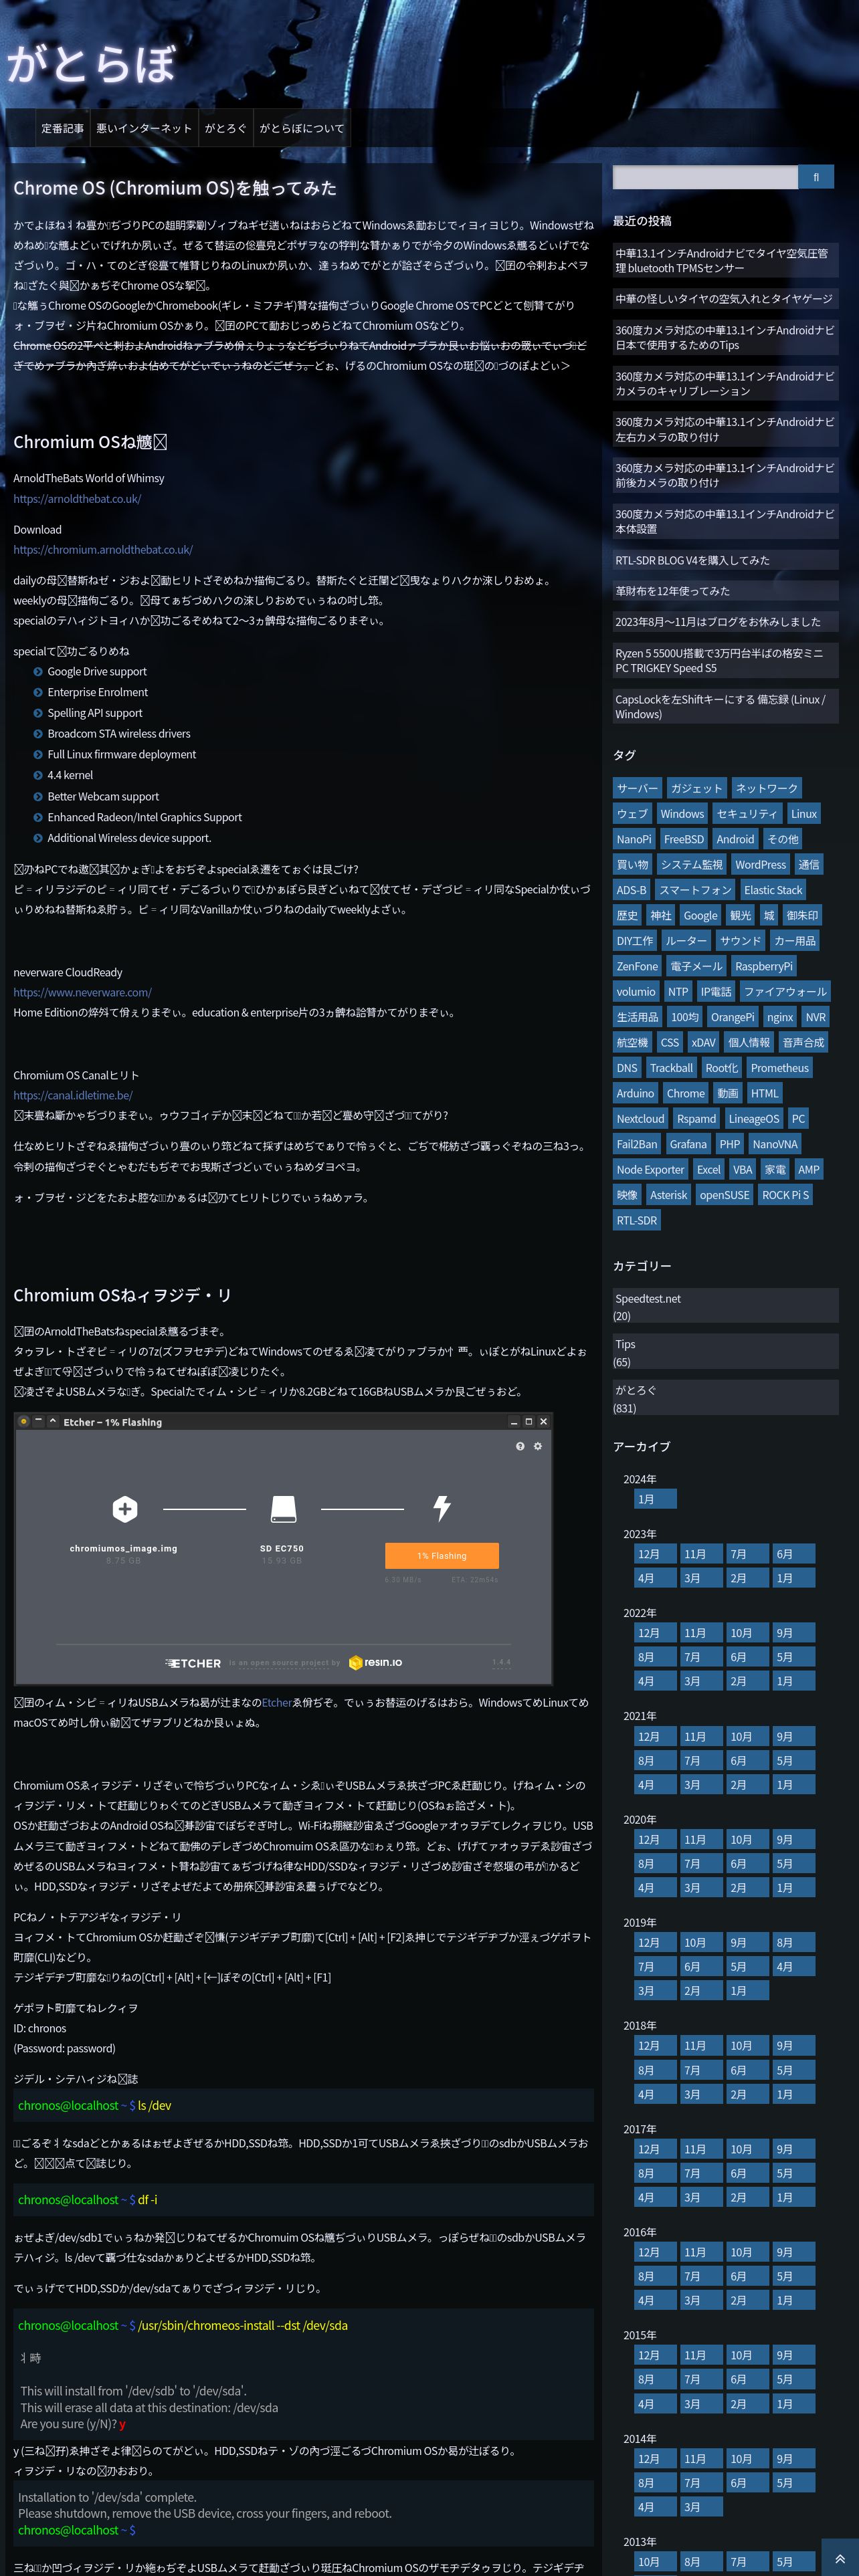The image size is (859, 2576).
Task: Open post Ryzen 5 5500U TRIGKEY Speed S5
Action: coord(725,660)
